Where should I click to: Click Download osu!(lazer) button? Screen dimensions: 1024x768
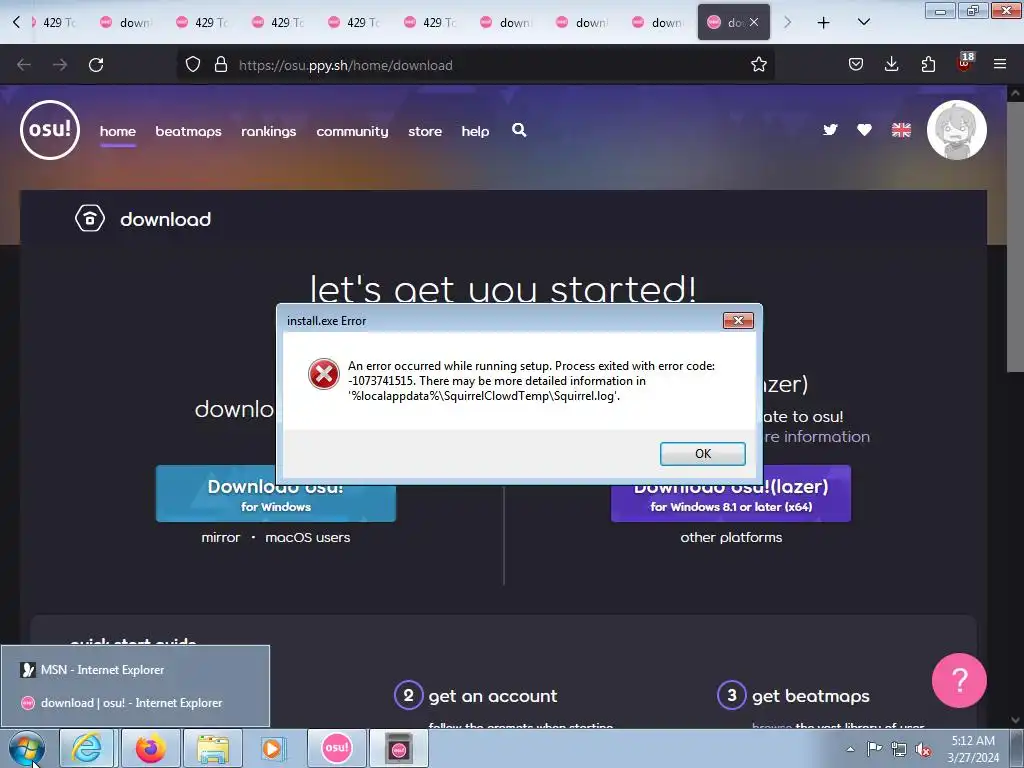click(731, 494)
